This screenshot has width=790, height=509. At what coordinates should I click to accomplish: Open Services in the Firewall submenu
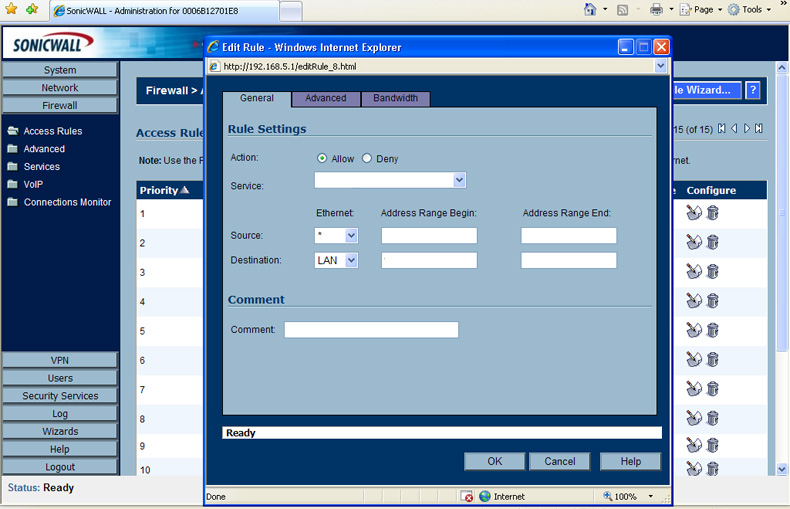coord(41,167)
